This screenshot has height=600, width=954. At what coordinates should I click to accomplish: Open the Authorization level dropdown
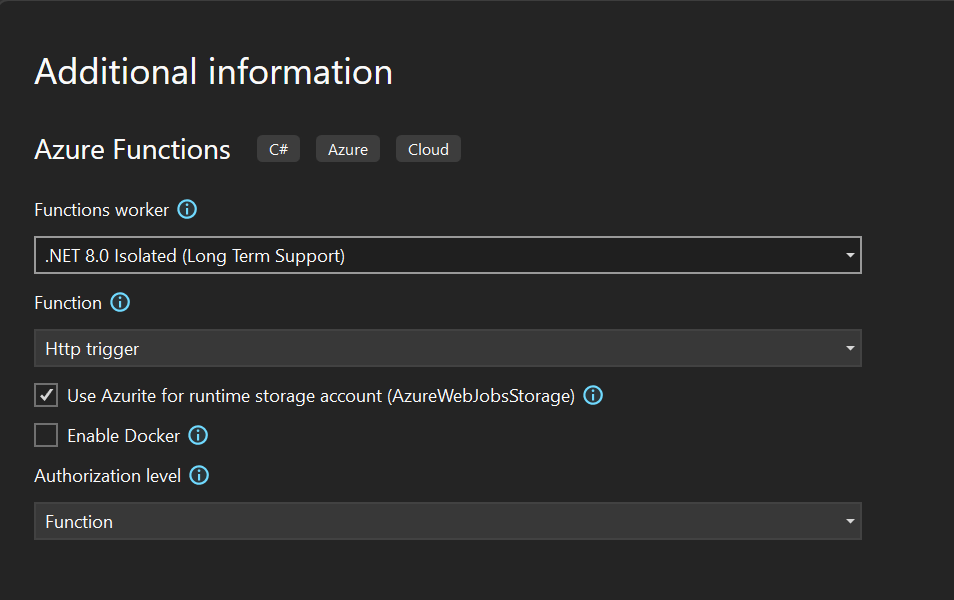click(850, 521)
